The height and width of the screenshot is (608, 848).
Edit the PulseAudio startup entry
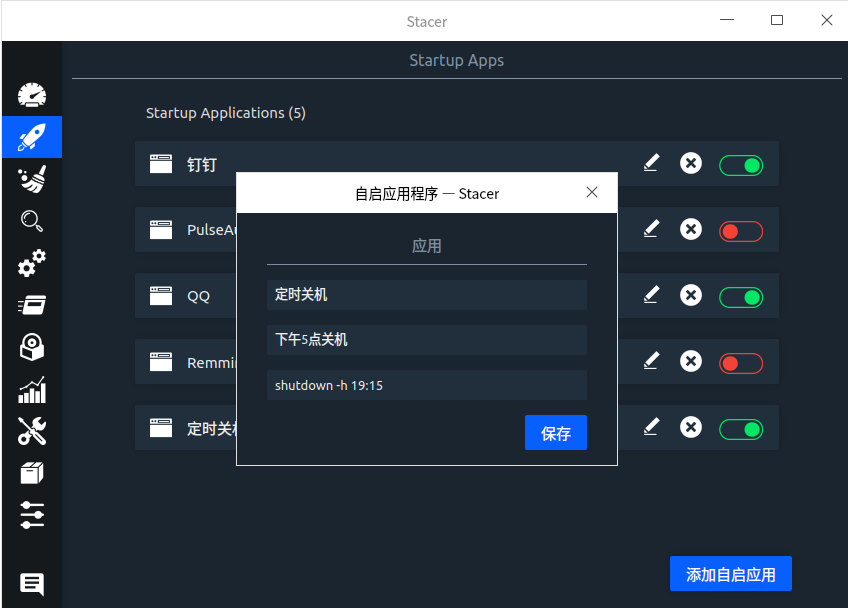(x=652, y=229)
